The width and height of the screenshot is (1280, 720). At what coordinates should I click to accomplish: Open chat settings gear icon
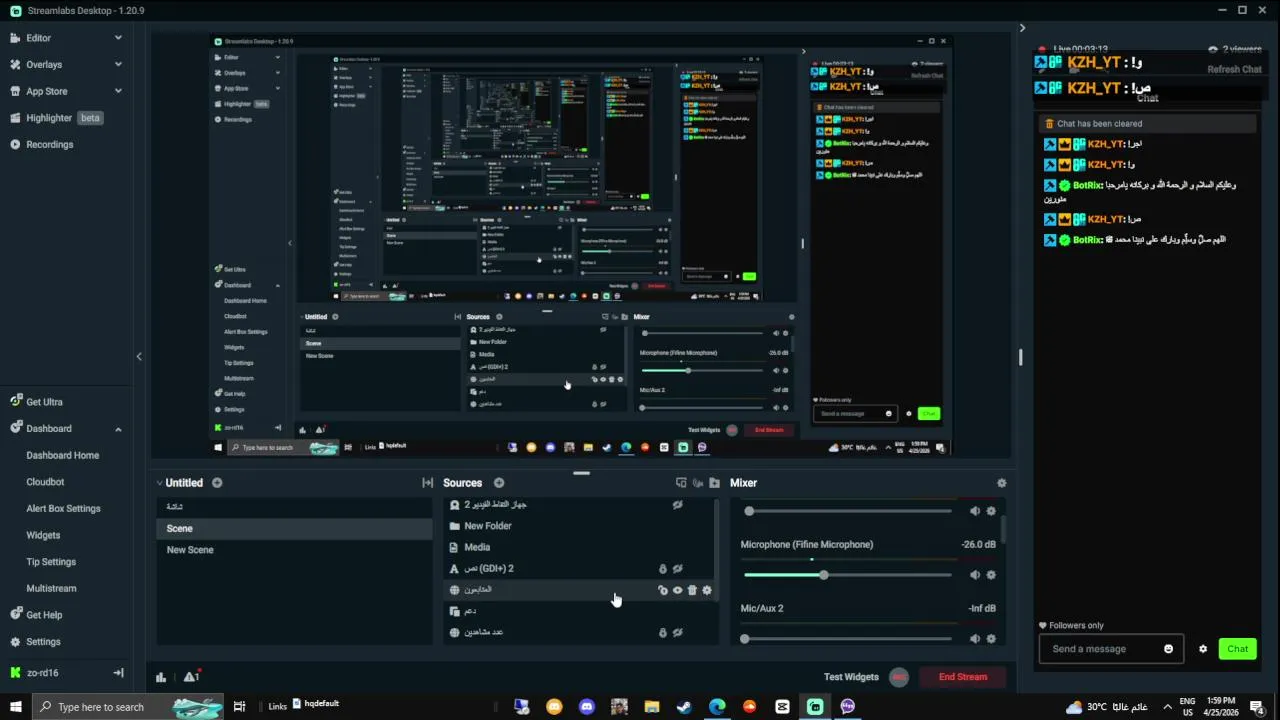coord(1203,649)
